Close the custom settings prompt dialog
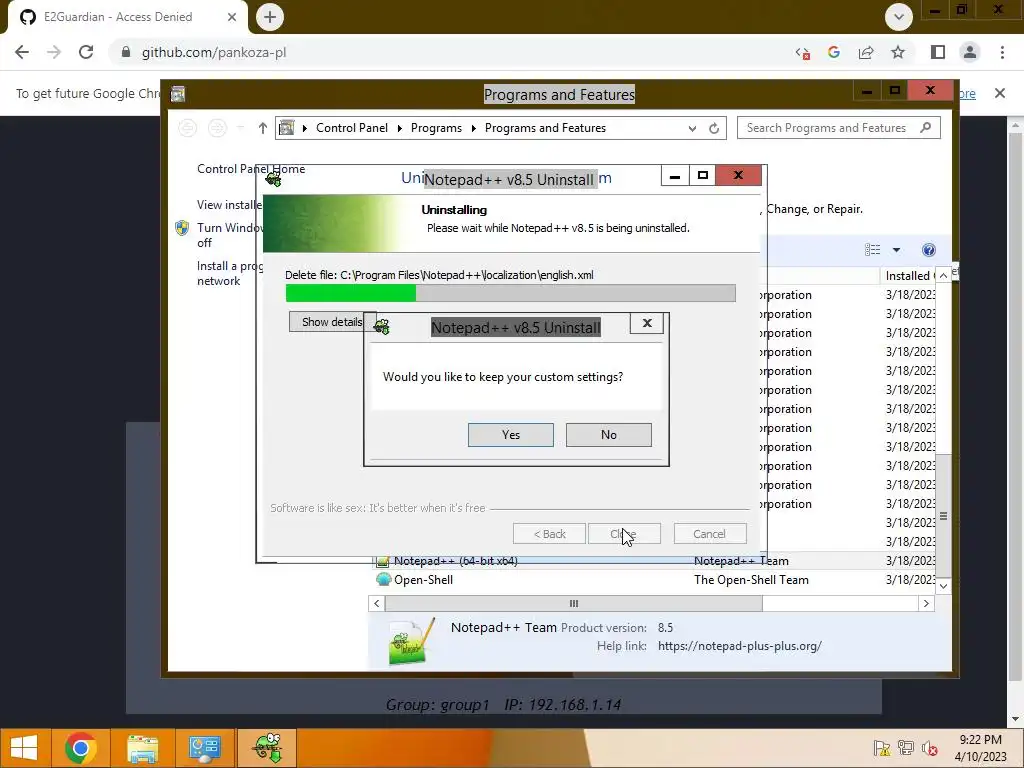Screen dimensions: 1024x768 click(x=647, y=323)
